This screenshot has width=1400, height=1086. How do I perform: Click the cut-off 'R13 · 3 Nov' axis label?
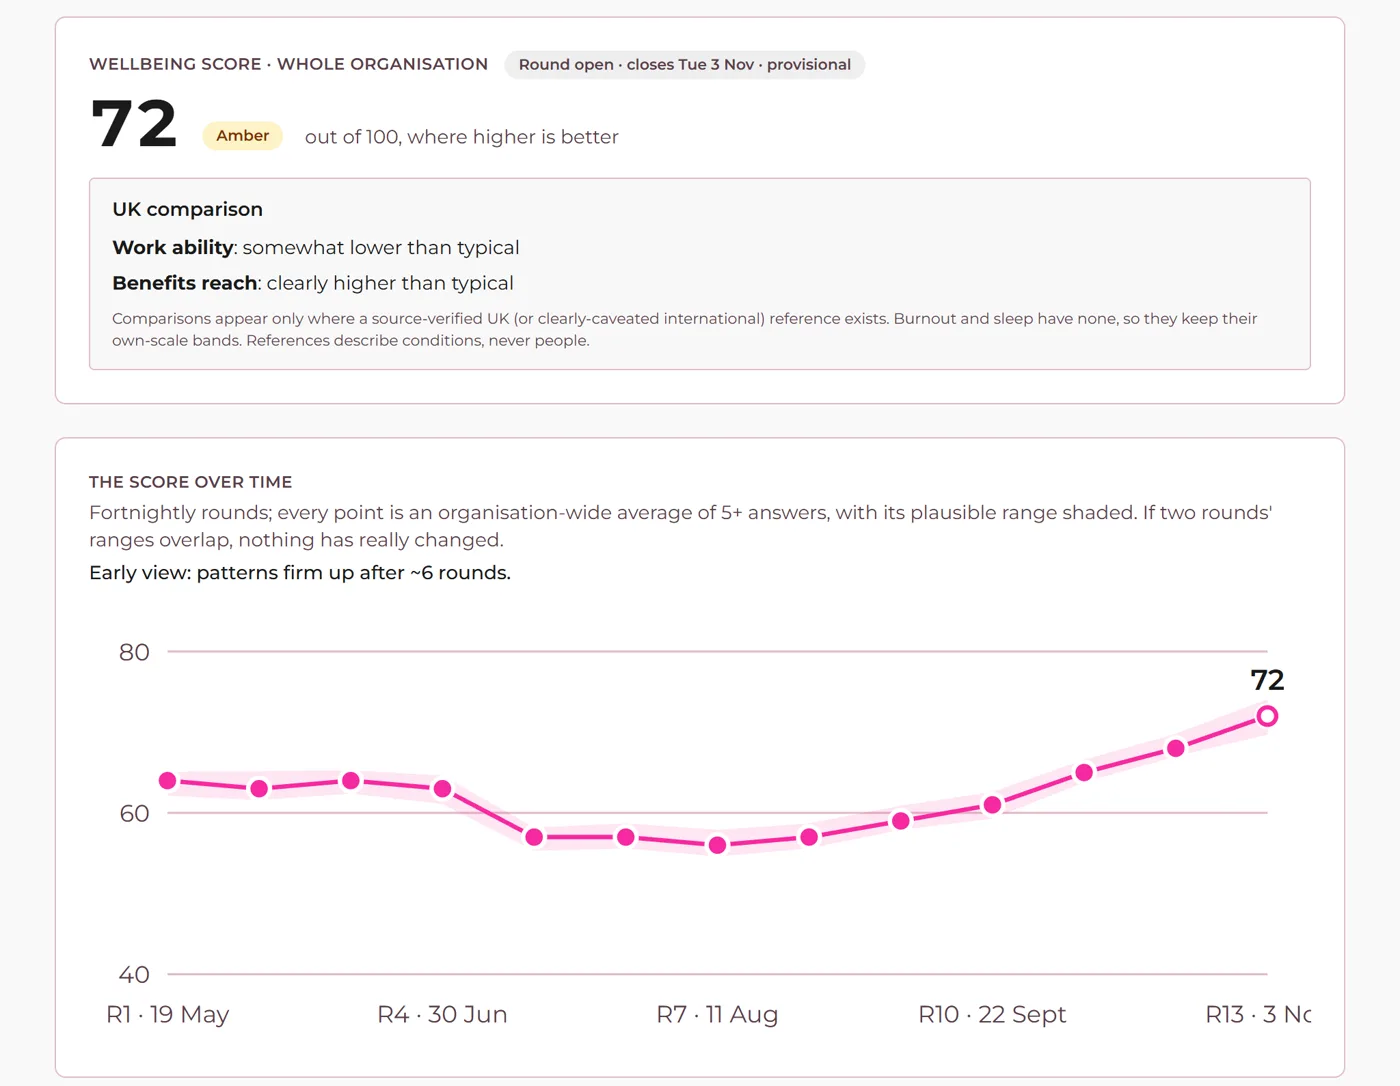tap(1258, 1014)
